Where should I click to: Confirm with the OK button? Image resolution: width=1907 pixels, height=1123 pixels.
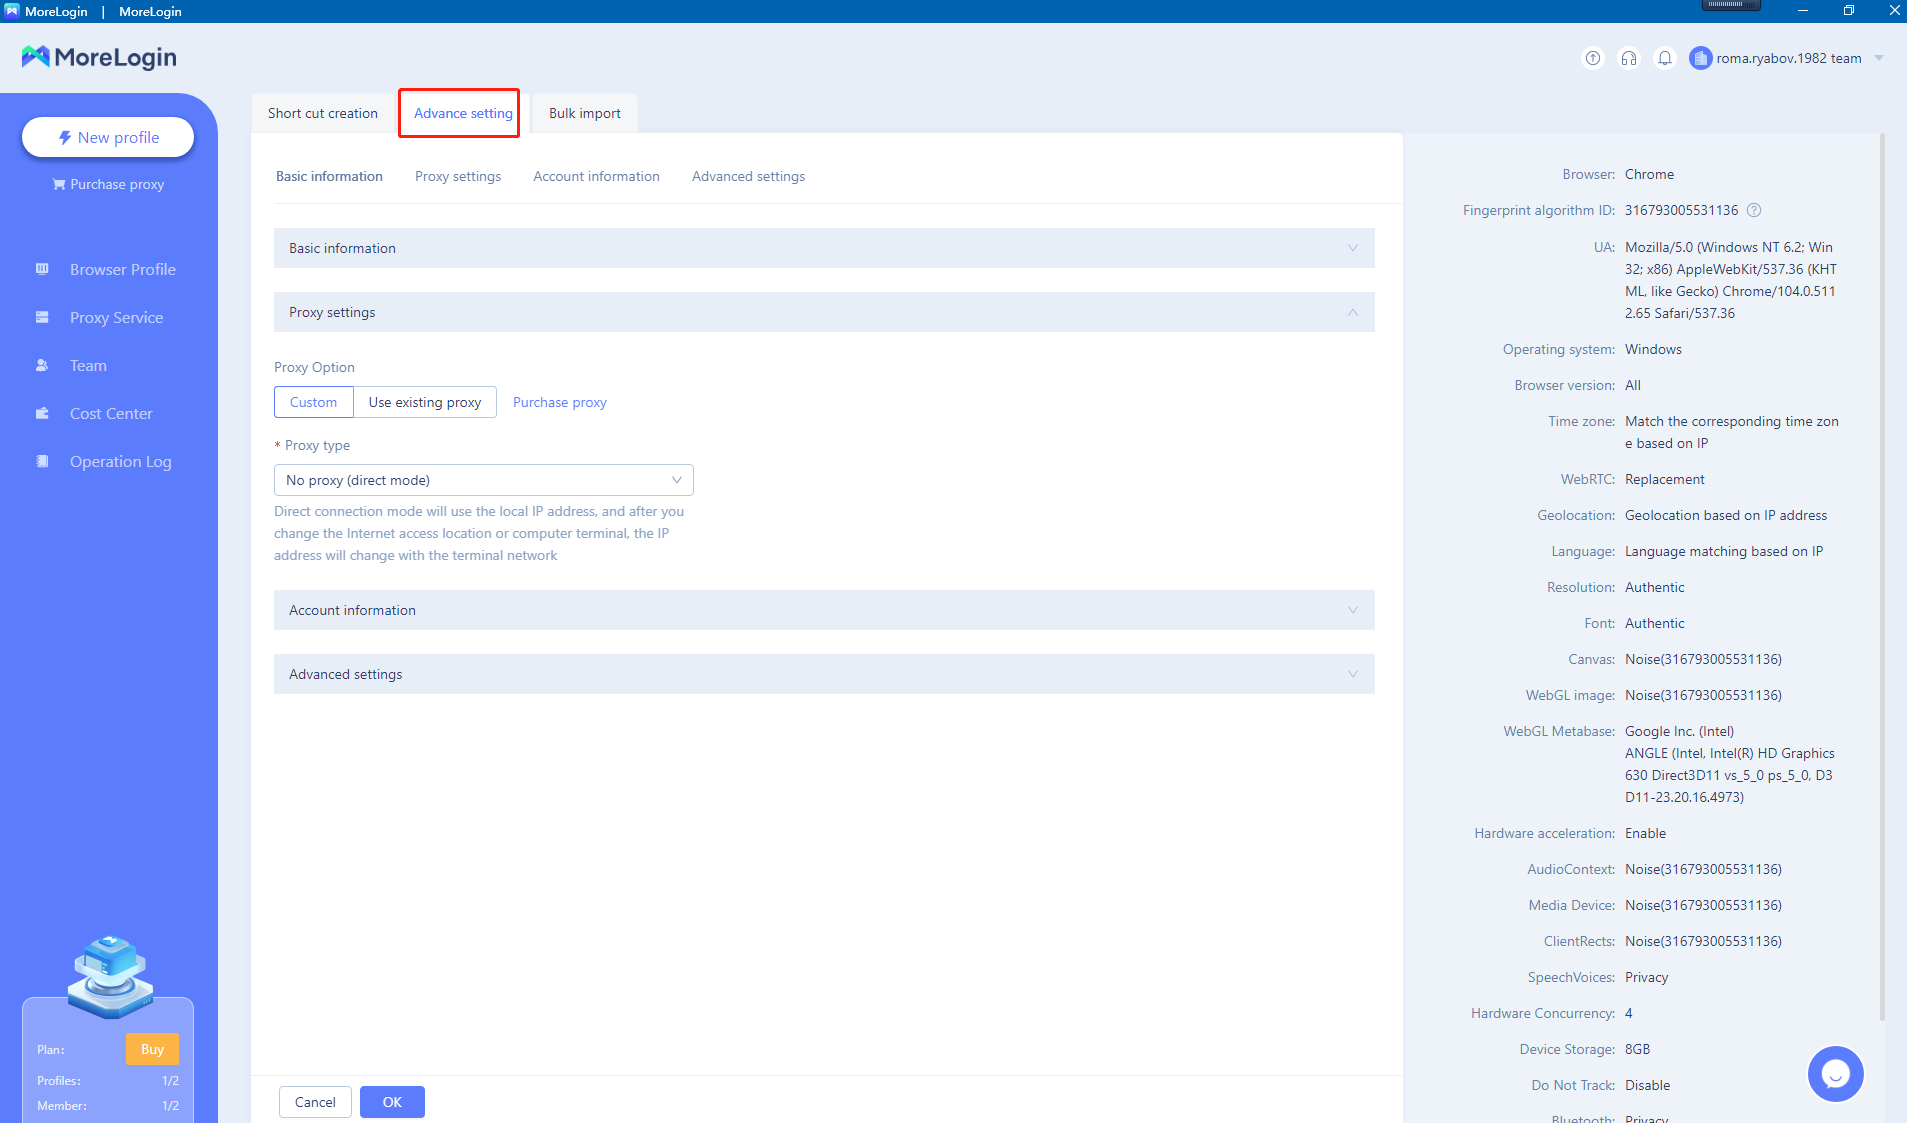coord(392,1102)
